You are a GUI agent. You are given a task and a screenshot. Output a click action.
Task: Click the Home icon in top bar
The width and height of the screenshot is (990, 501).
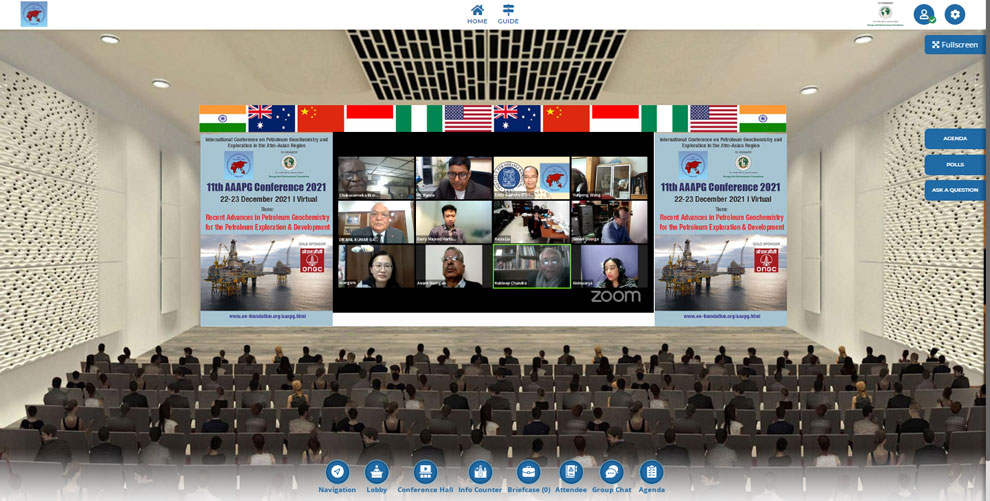pyautogui.click(x=477, y=11)
